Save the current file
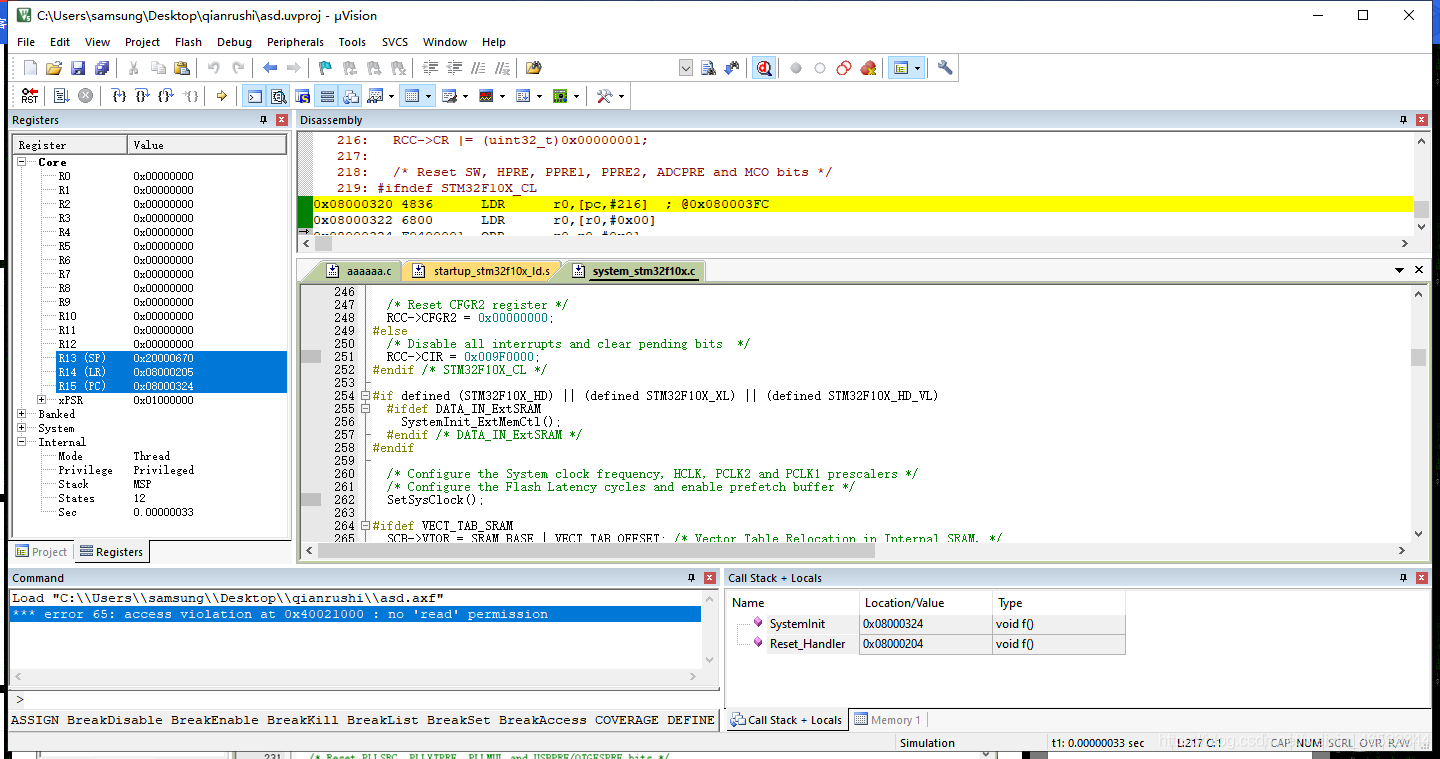This screenshot has width=1440, height=759. [x=78, y=68]
